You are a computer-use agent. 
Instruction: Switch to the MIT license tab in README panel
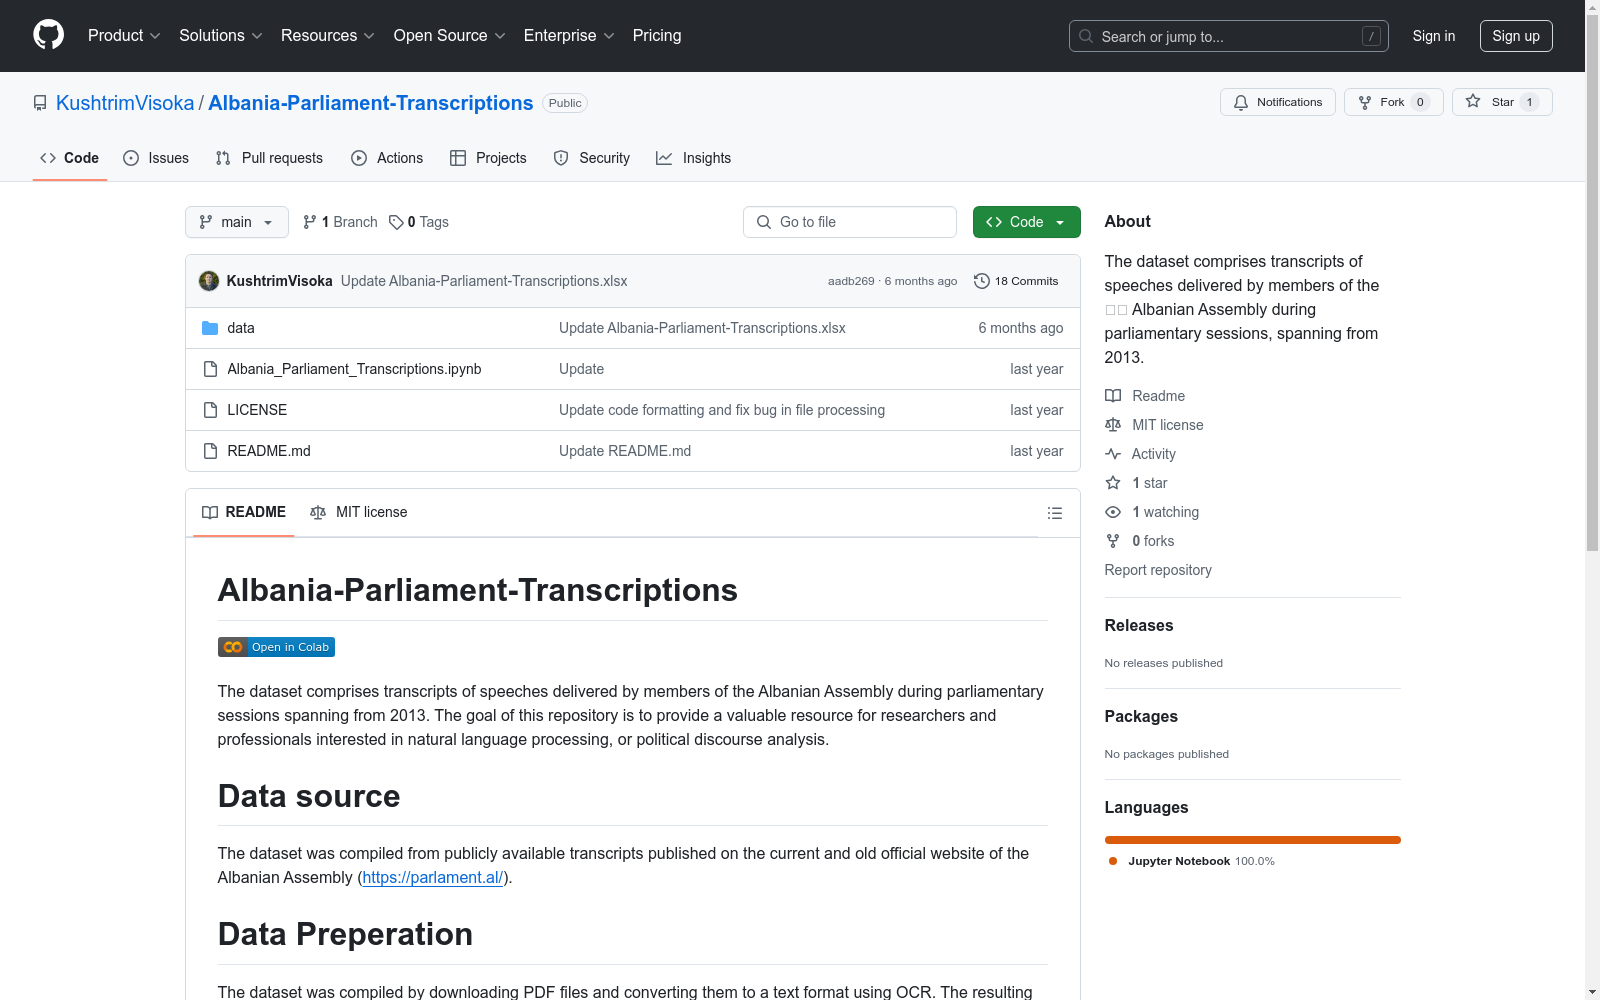click(x=359, y=512)
